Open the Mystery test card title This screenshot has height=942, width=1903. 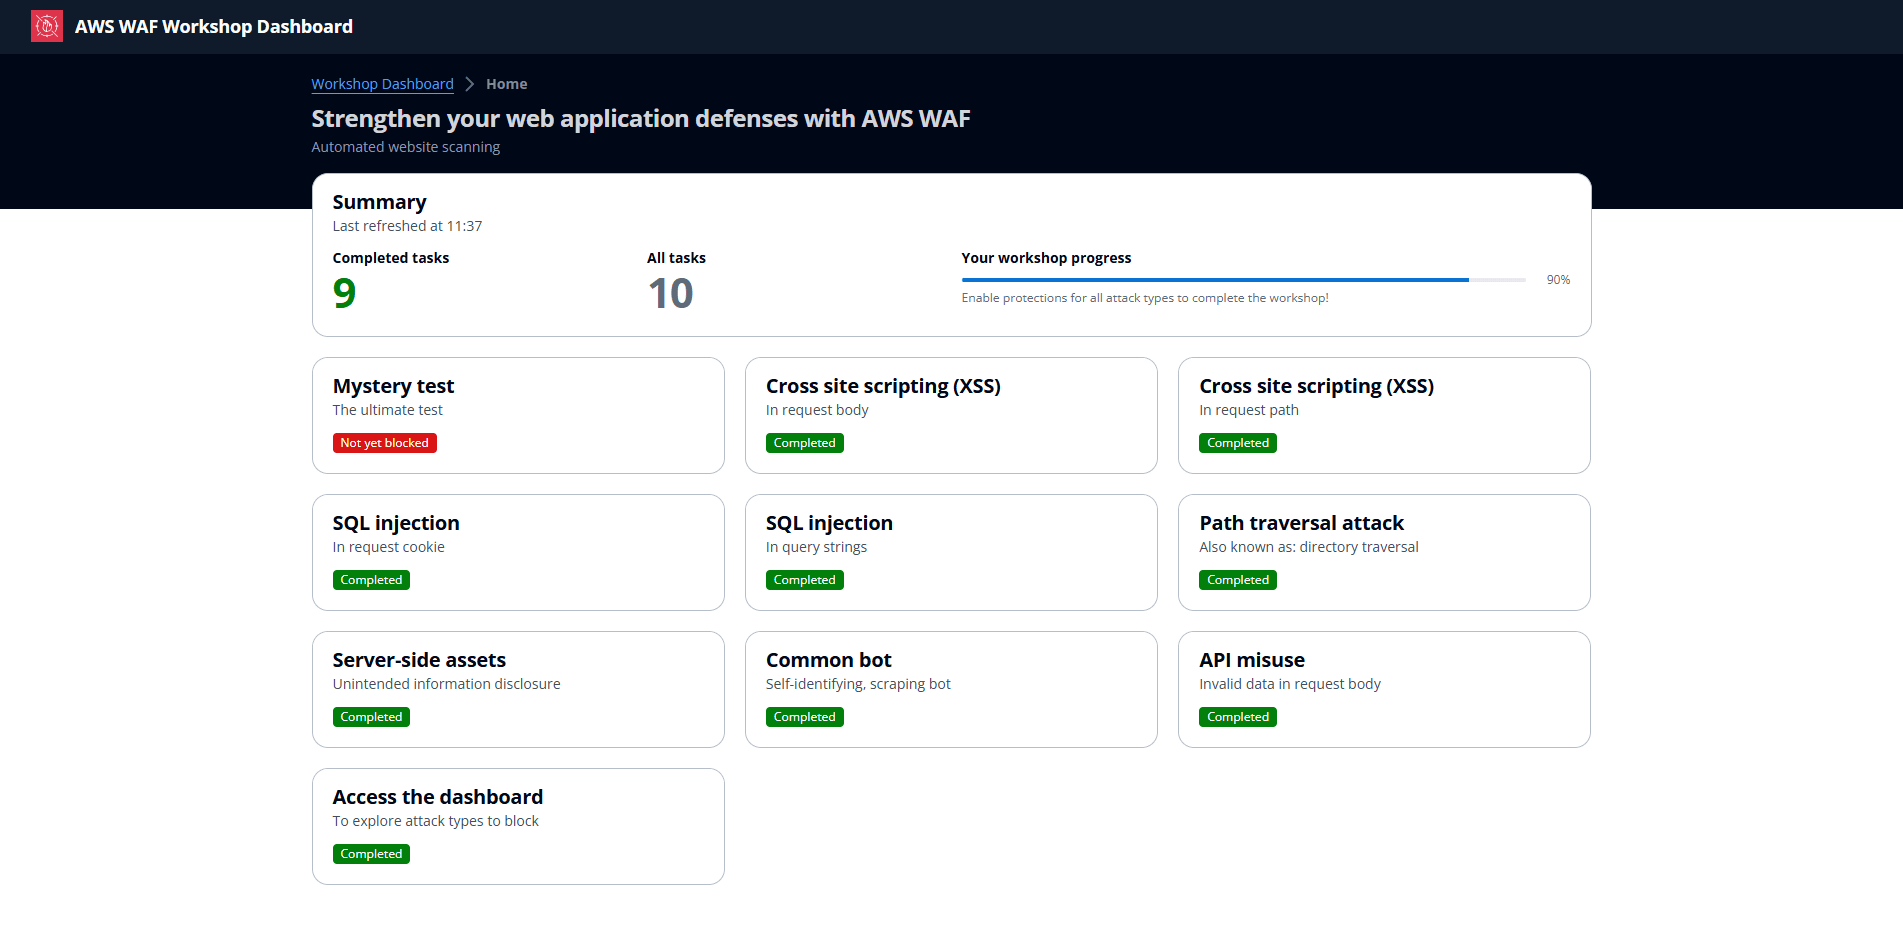[394, 386]
